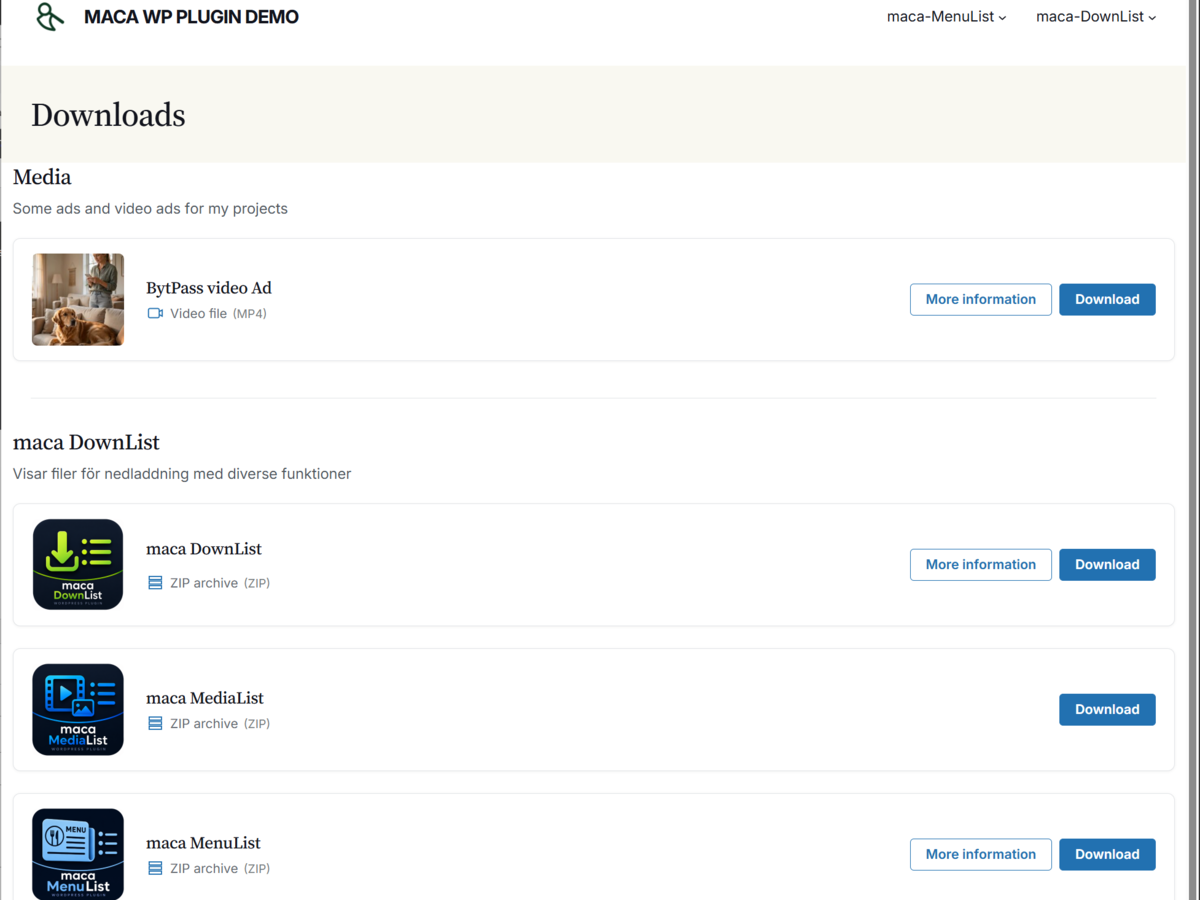Image resolution: width=1200 pixels, height=900 pixels.
Task: Download the maca DownList ZIP
Action: pyautogui.click(x=1107, y=564)
